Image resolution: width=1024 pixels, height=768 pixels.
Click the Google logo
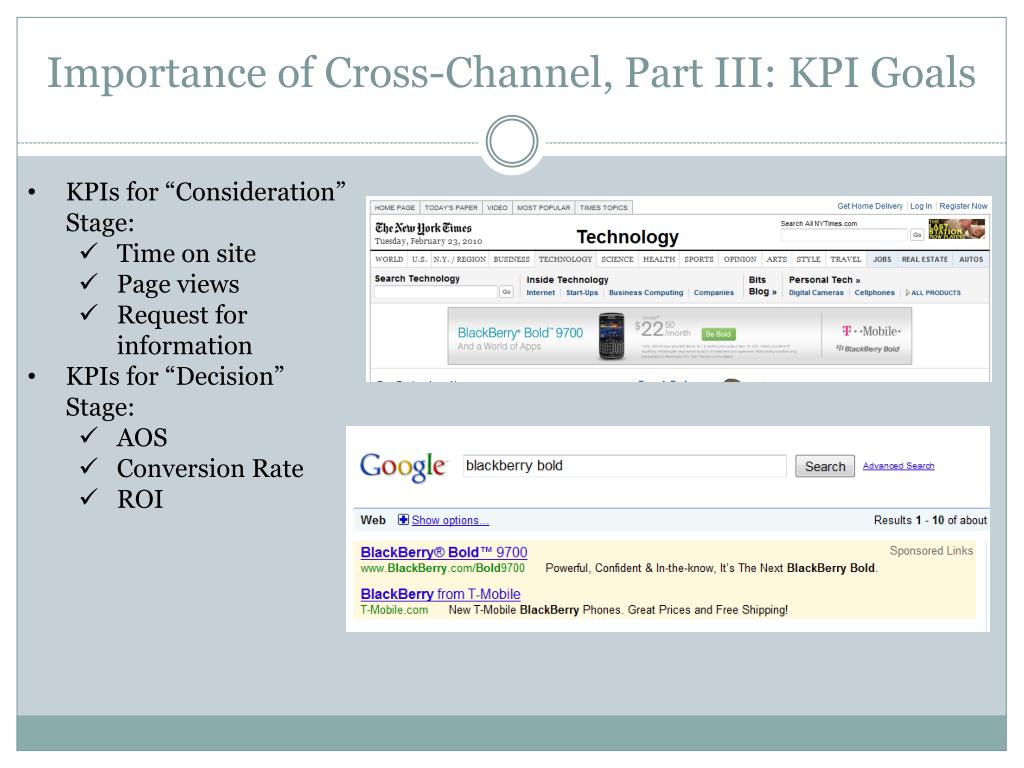coord(403,466)
